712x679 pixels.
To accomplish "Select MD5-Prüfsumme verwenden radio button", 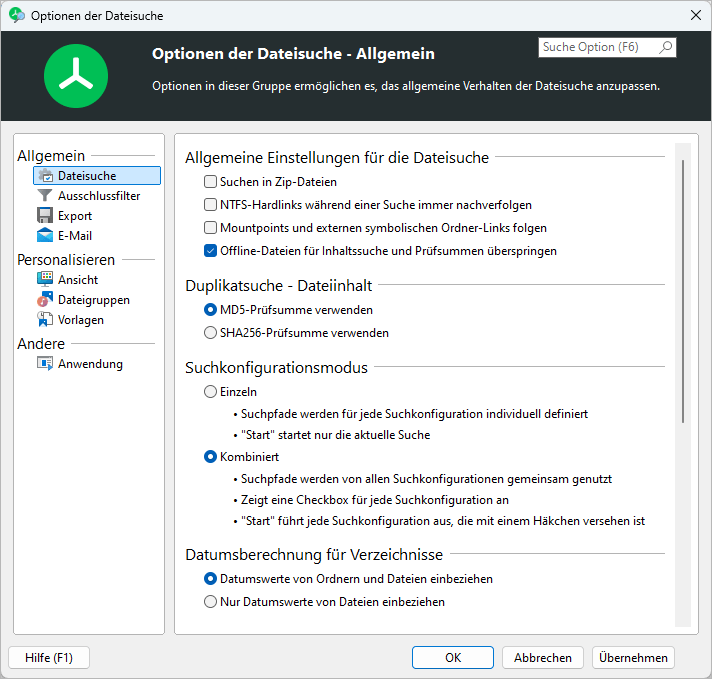I will (x=210, y=310).
